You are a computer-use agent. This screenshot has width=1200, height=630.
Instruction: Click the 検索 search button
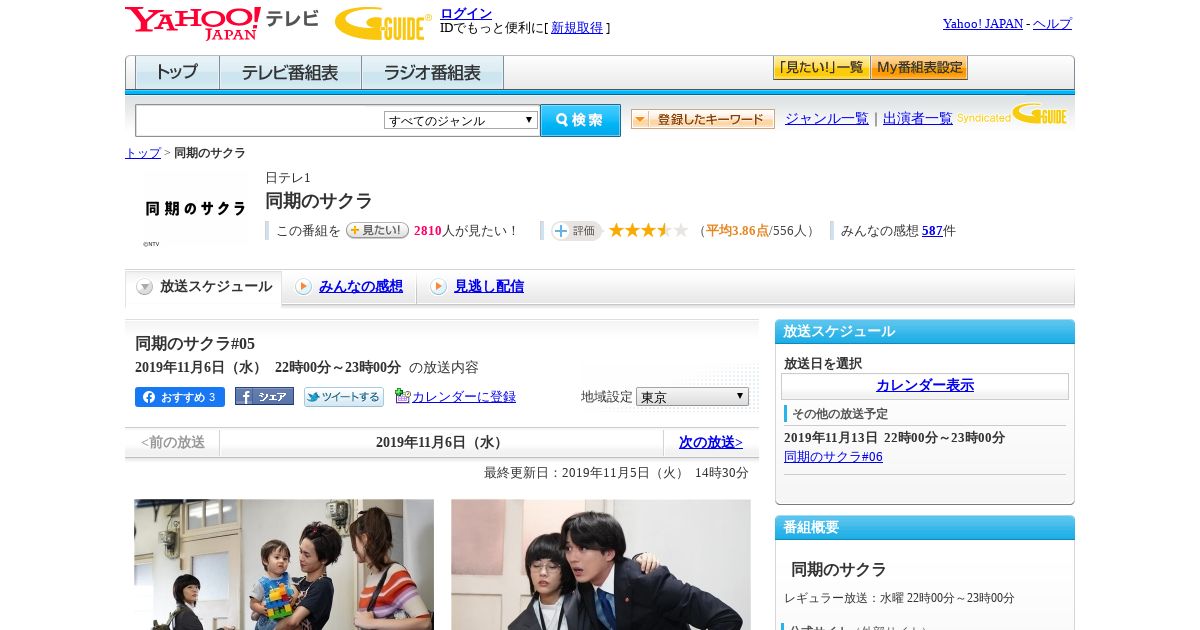[x=580, y=120]
